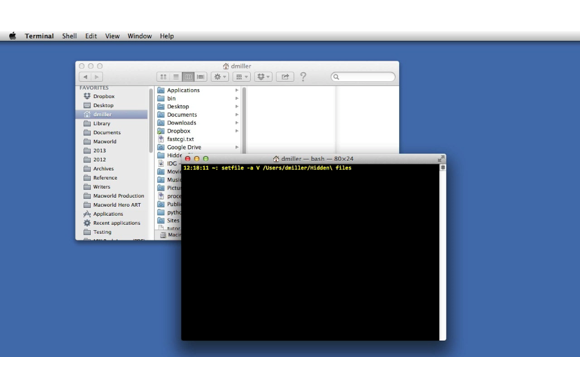The image size is (580, 388).
Task: Select Finder column view button
Action: pyautogui.click(x=188, y=77)
